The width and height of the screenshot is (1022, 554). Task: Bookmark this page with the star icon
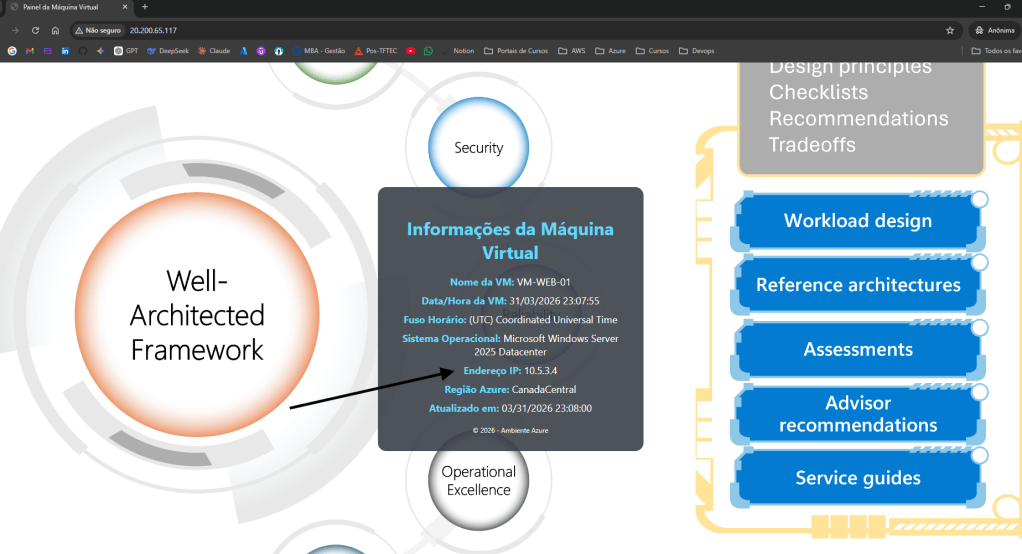(x=949, y=30)
